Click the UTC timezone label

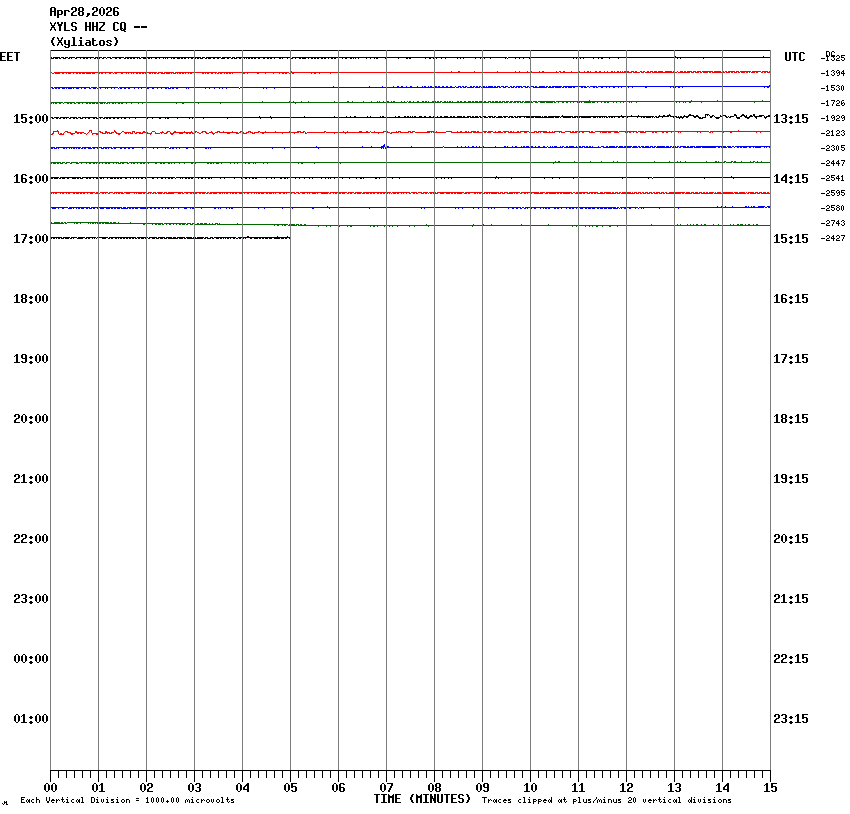pyautogui.click(x=794, y=57)
